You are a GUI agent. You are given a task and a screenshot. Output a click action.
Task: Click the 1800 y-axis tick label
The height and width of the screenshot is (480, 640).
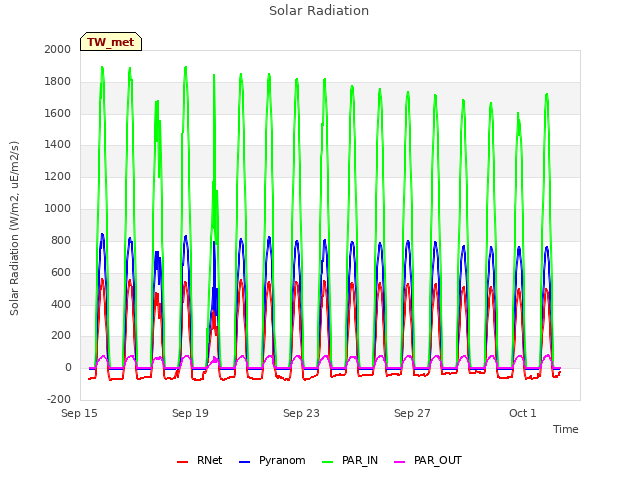point(58,82)
